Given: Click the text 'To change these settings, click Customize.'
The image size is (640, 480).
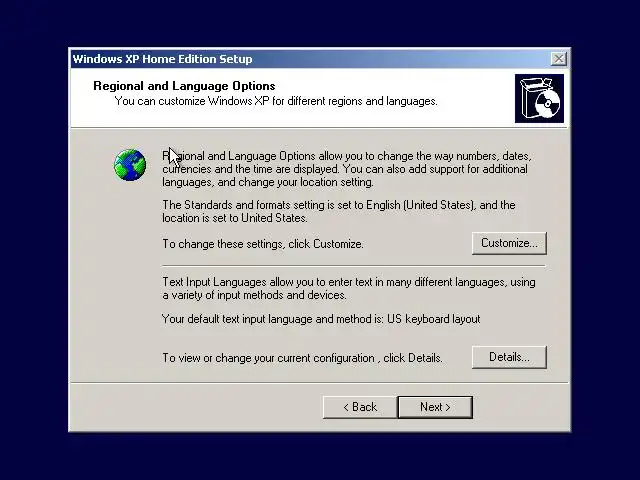Looking at the screenshot, I should 263,244.
